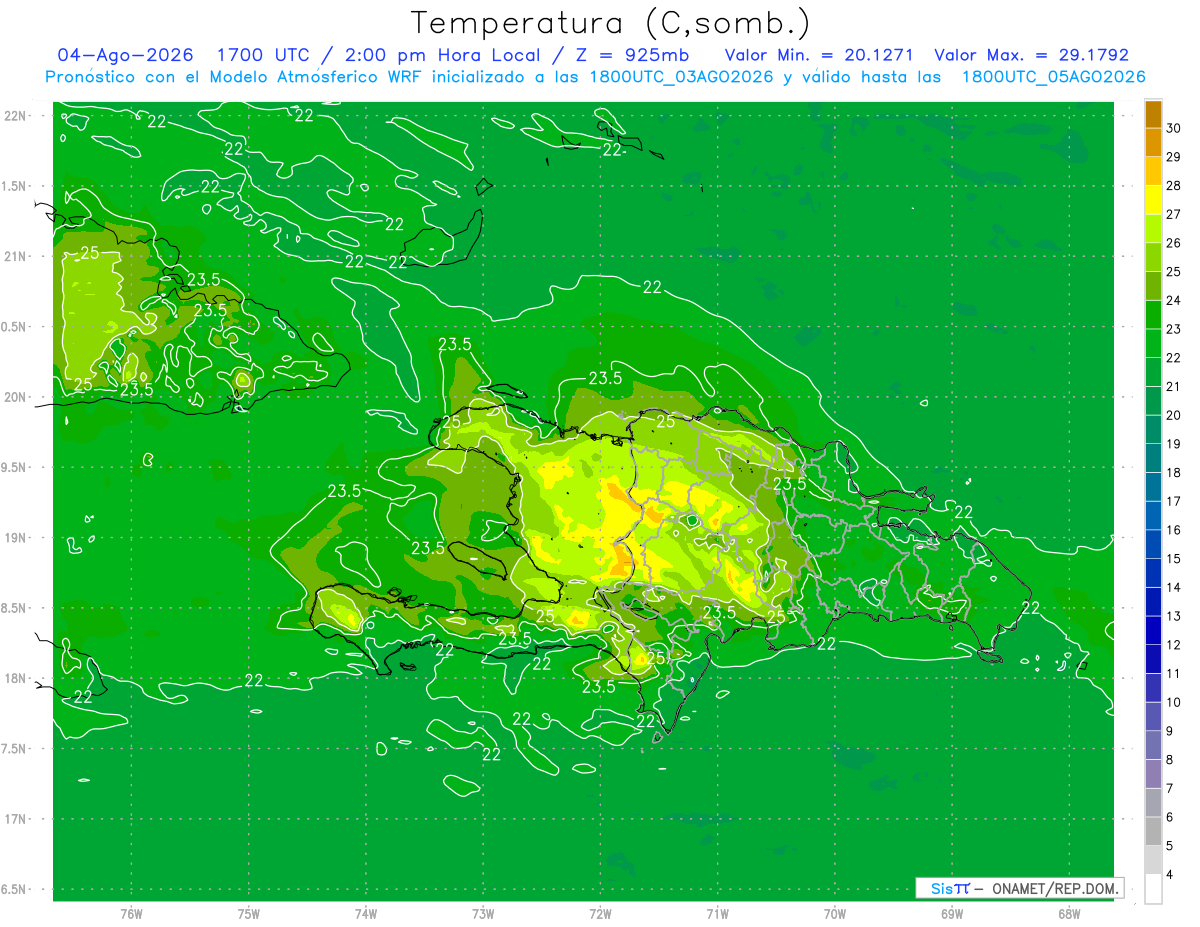Click the green swatch between 22 and 23
Viewport: 1200px width, 927px height.
coord(1153,343)
